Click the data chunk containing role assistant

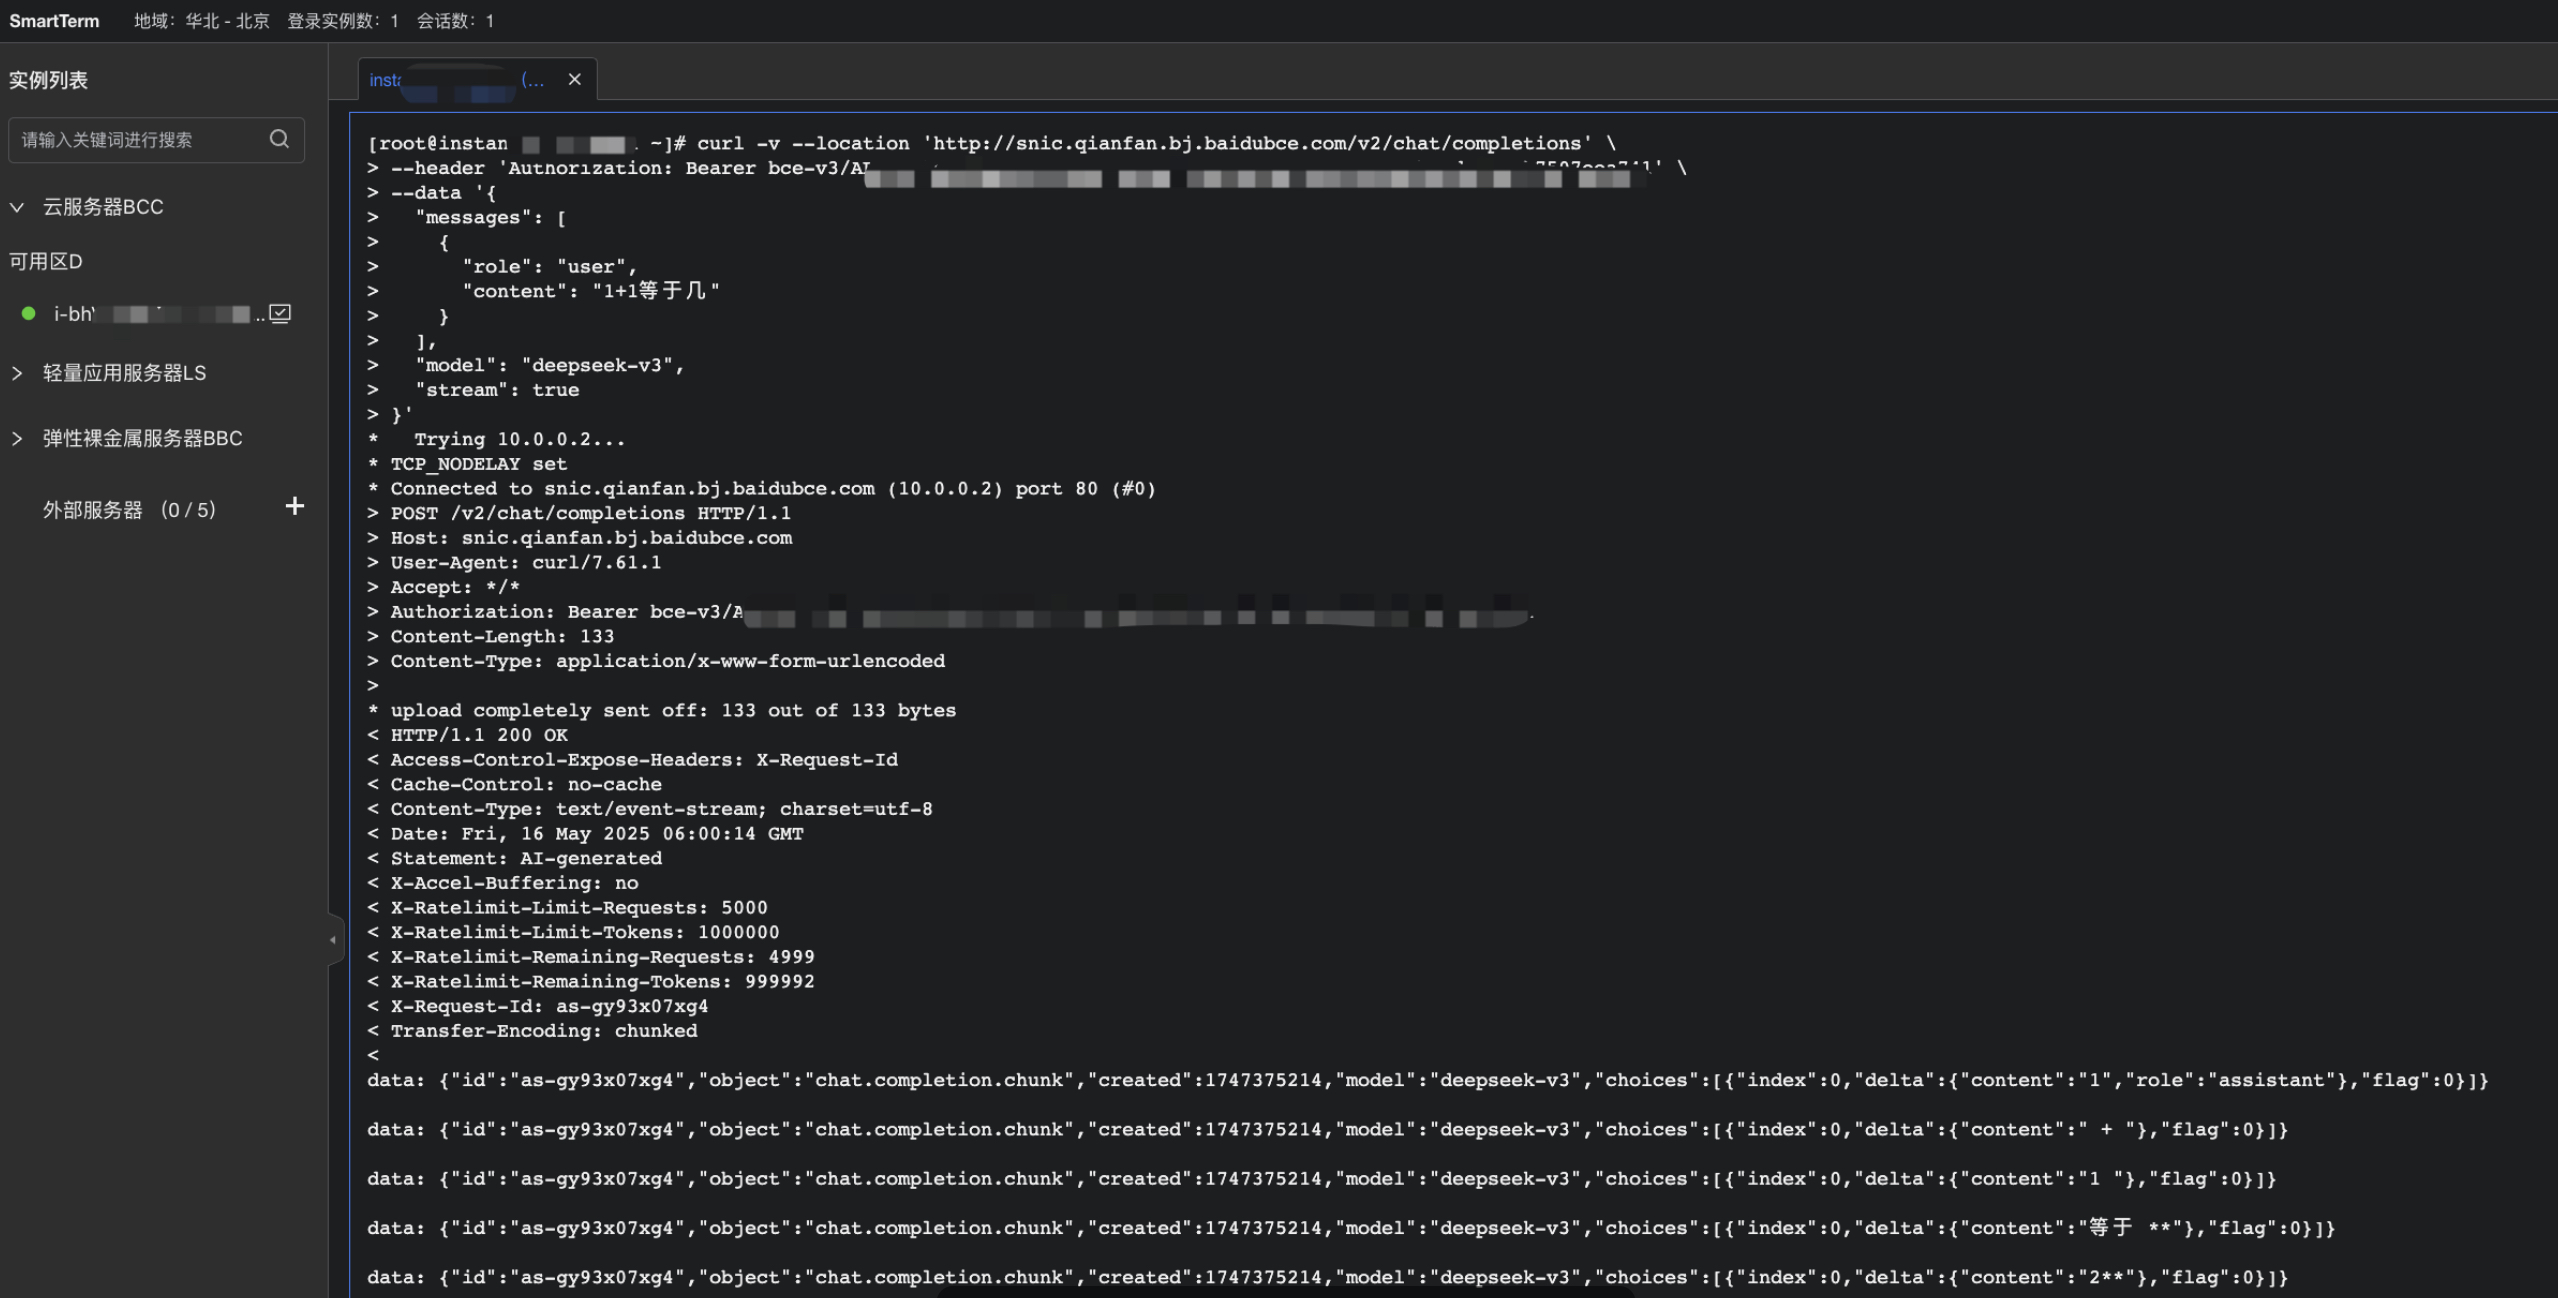tap(1428, 1081)
